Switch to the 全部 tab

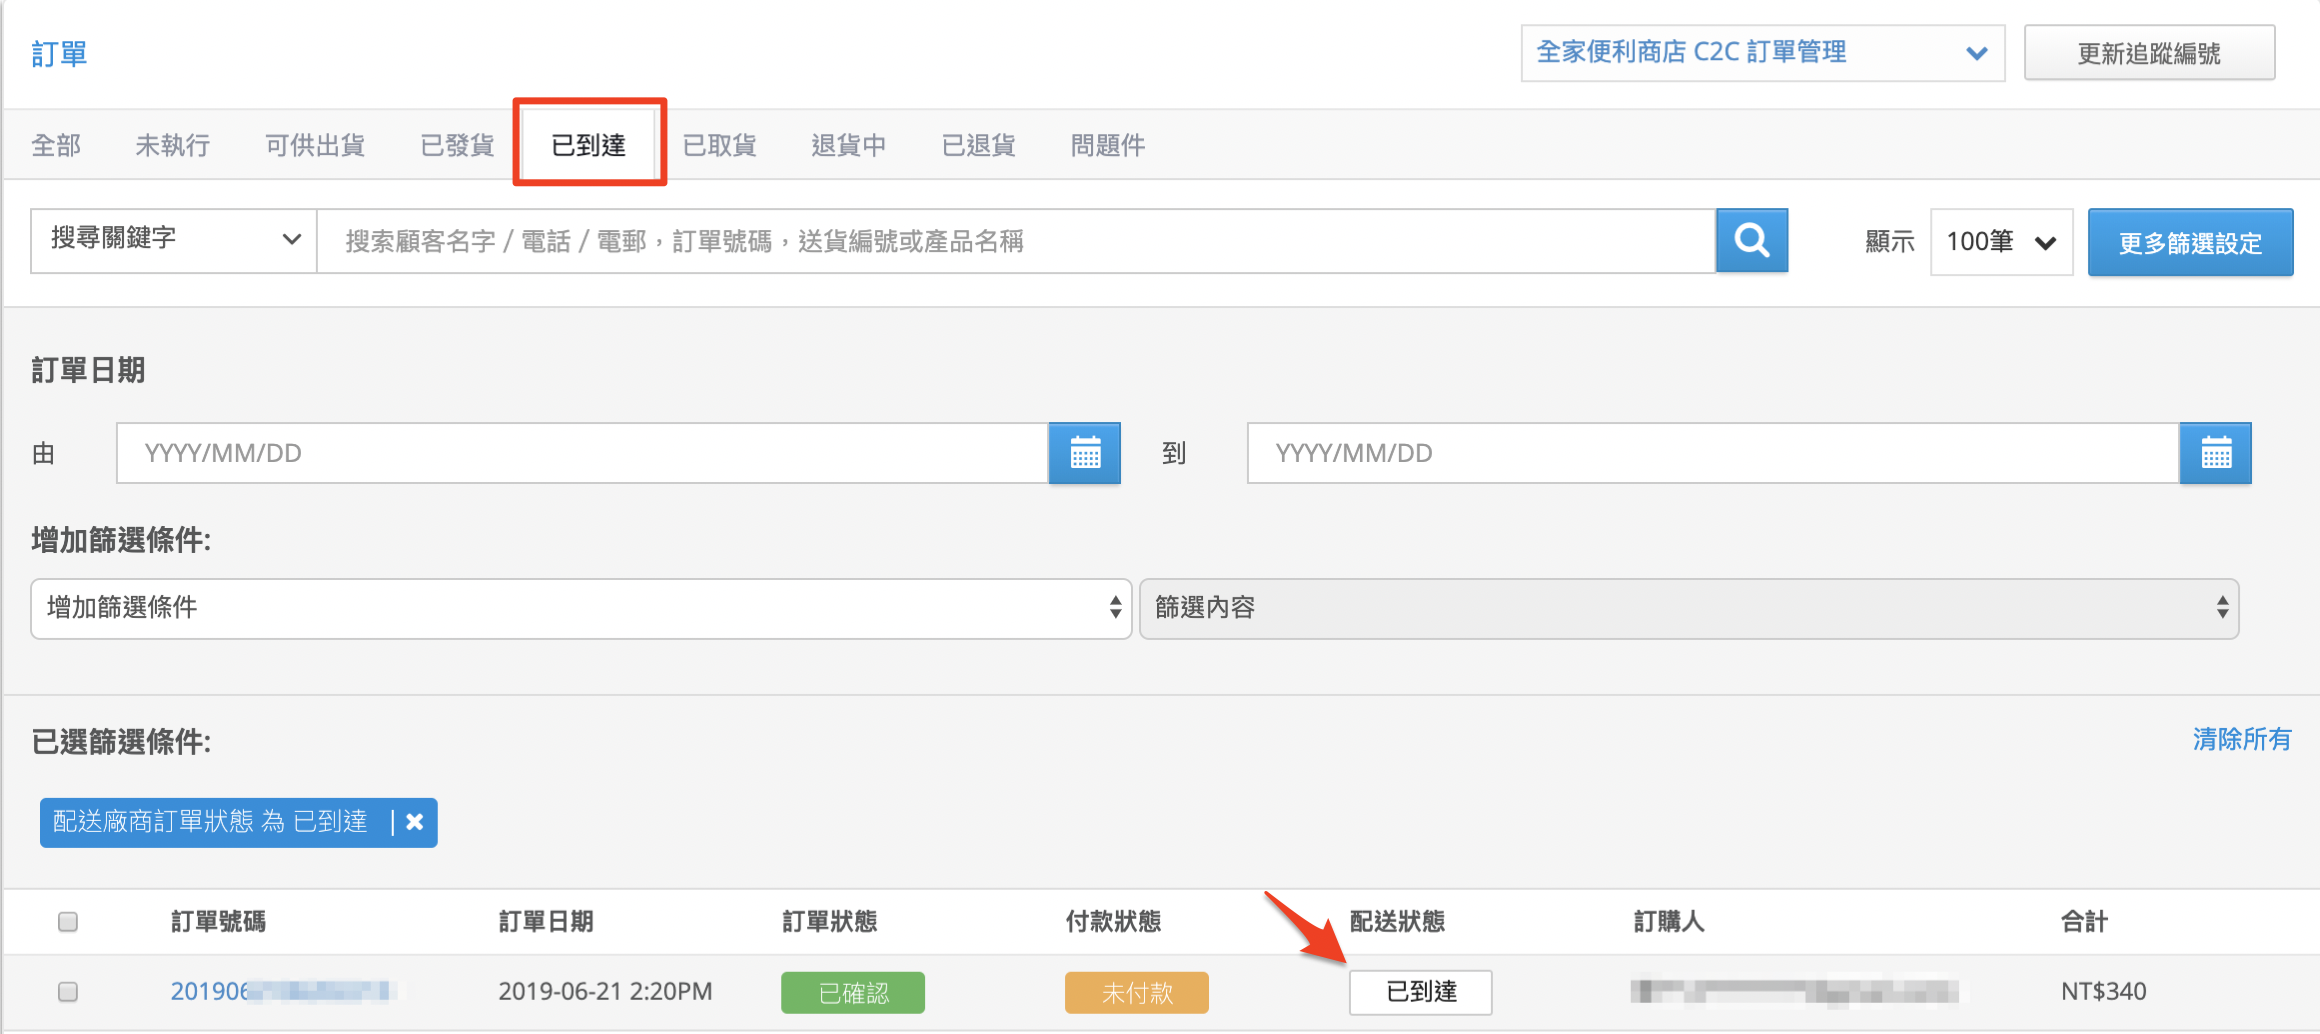click(56, 145)
